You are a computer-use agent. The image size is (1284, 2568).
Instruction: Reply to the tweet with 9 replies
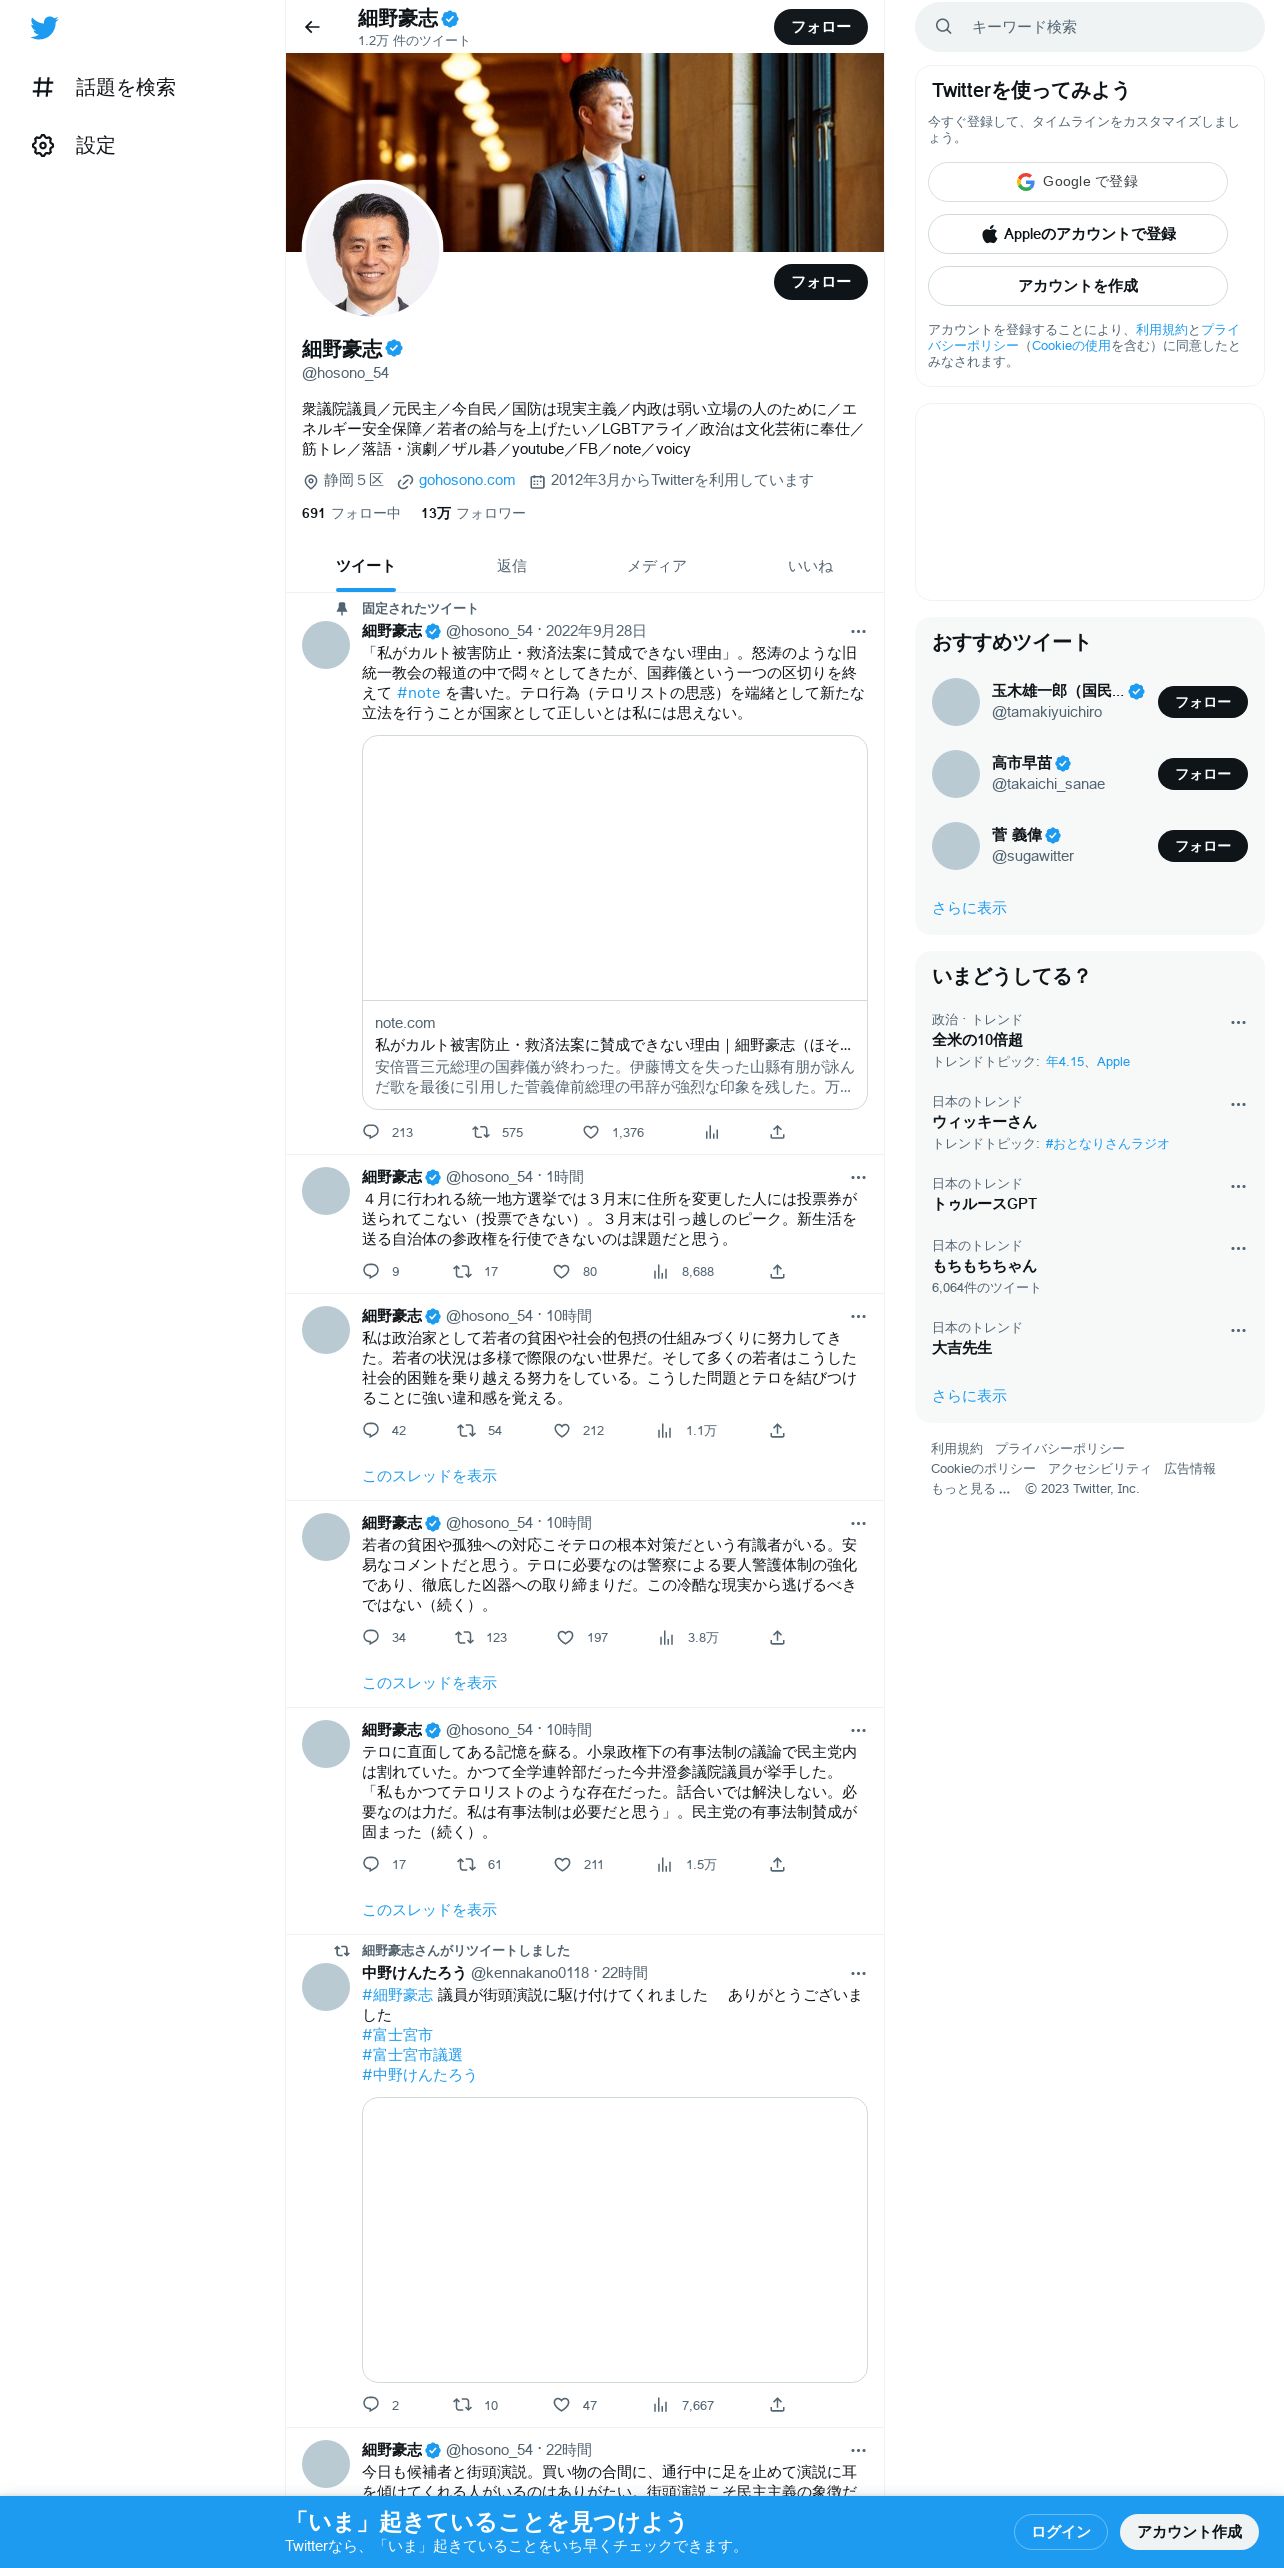[380, 1271]
